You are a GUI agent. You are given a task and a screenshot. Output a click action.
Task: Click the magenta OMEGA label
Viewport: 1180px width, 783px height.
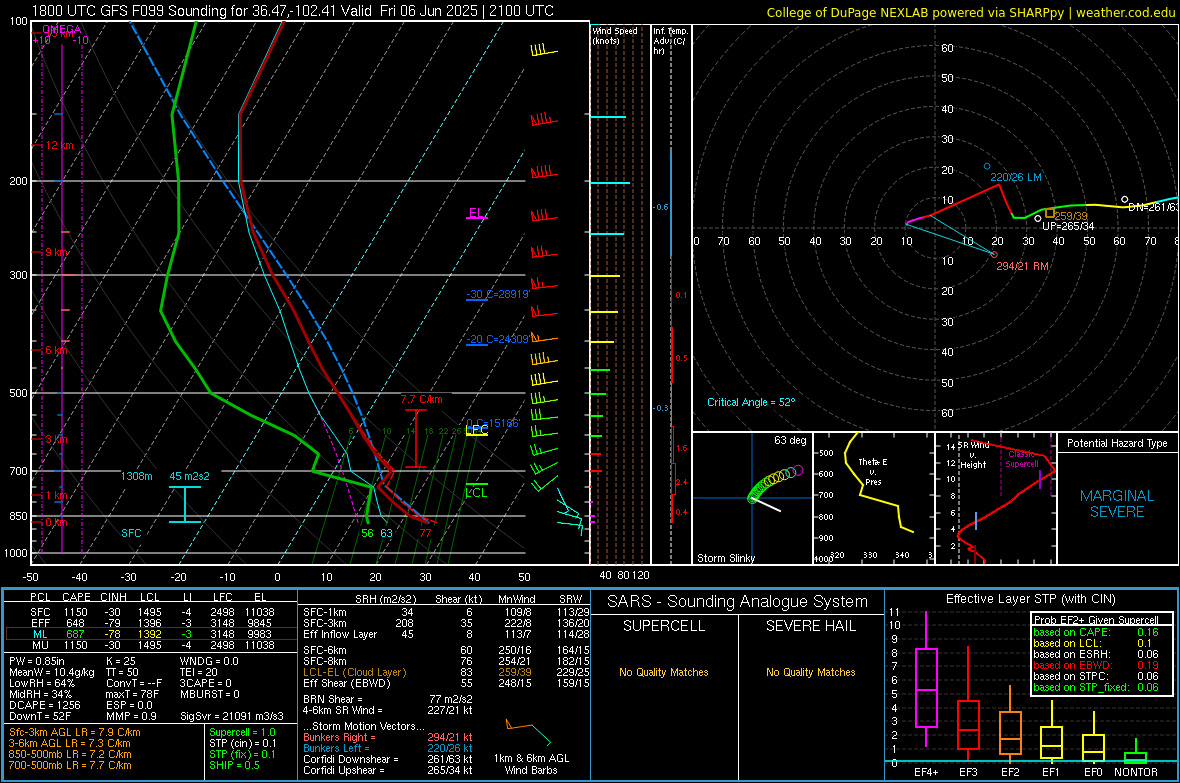[62, 29]
